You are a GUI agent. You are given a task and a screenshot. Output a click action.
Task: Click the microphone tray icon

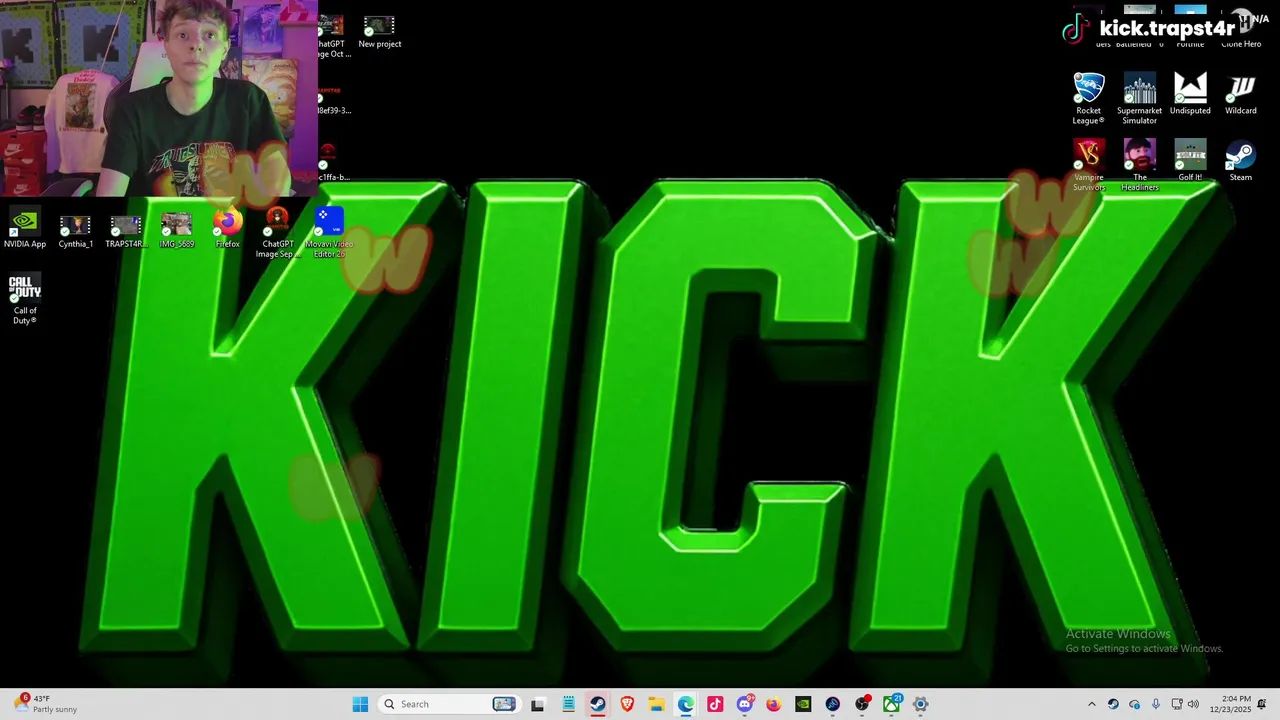(1156, 704)
